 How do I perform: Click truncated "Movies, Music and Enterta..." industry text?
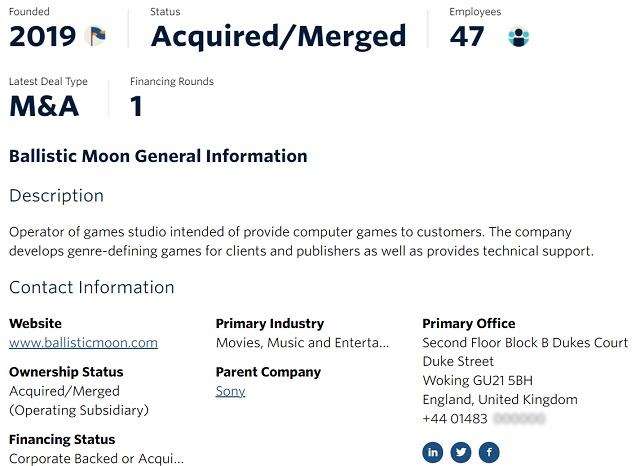click(302, 343)
